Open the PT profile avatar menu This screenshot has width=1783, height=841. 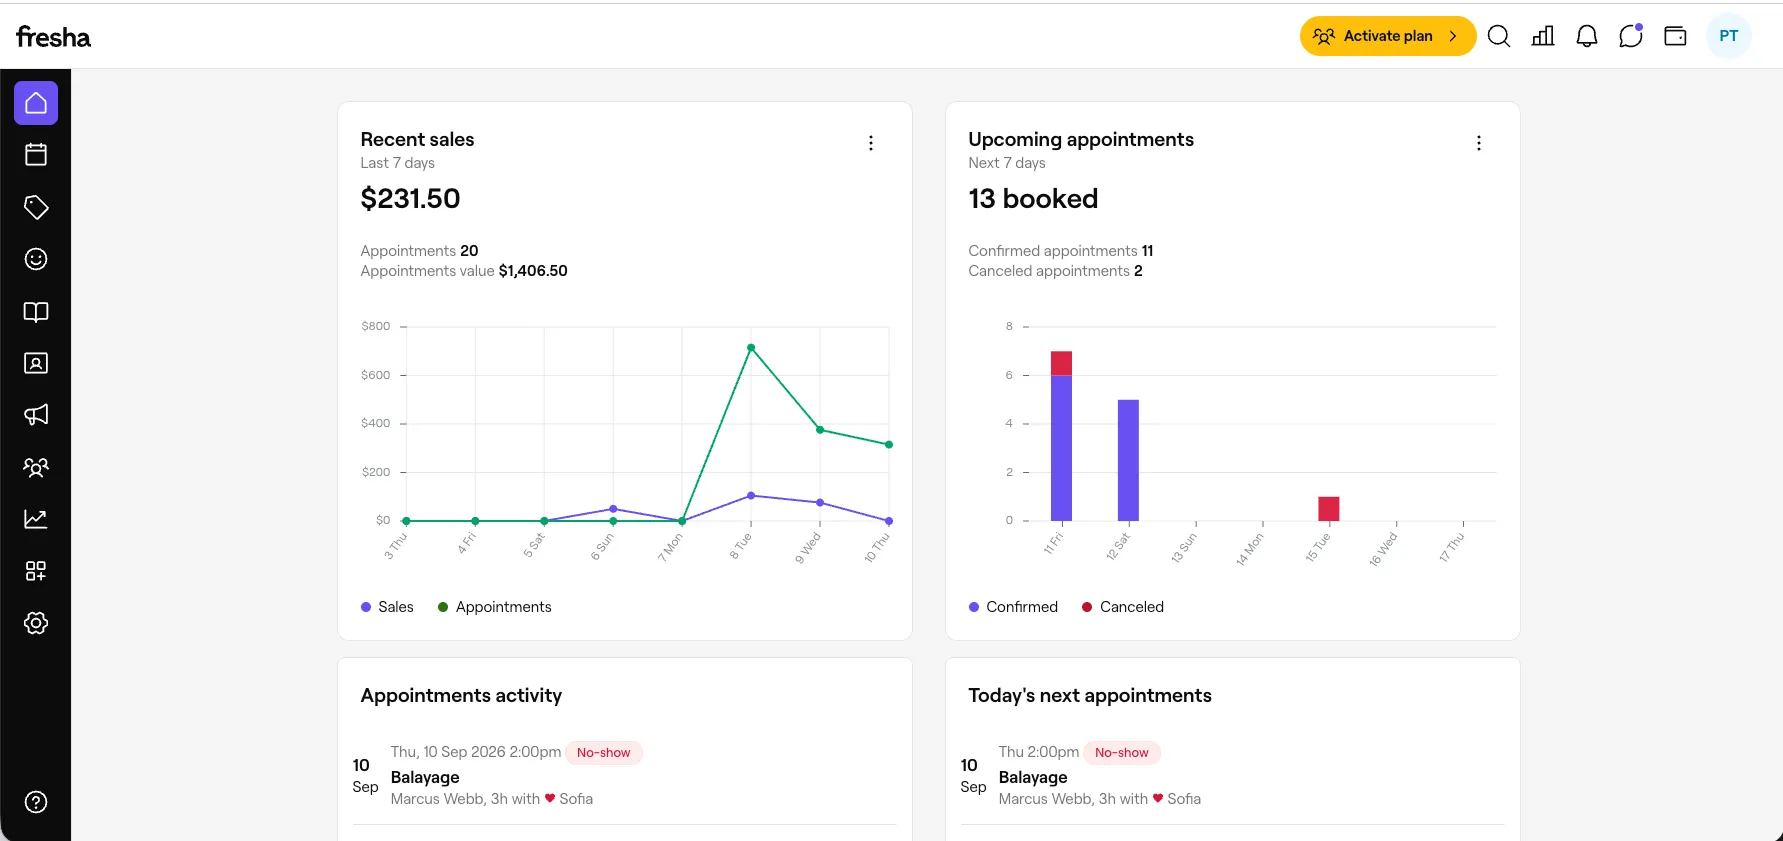(1729, 36)
